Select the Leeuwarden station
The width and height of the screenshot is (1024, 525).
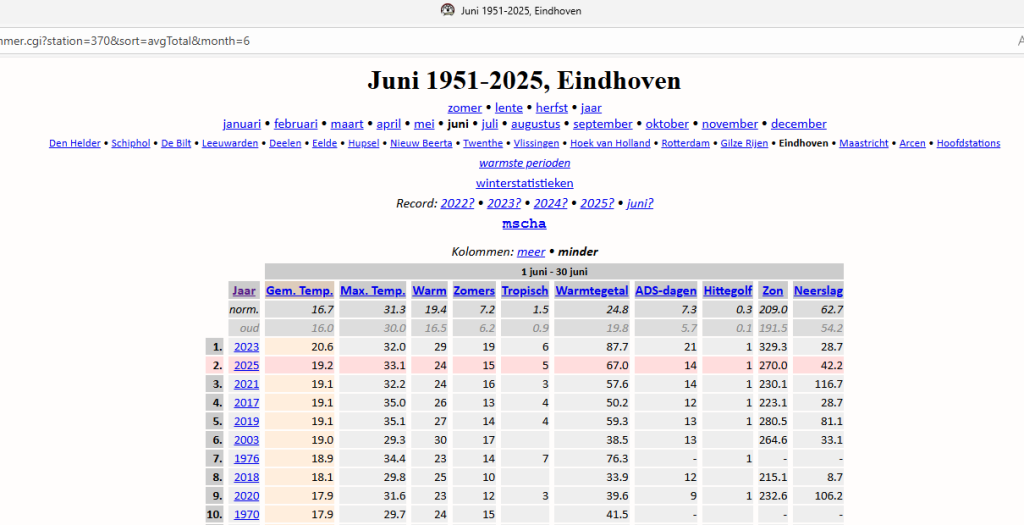tap(230, 143)
